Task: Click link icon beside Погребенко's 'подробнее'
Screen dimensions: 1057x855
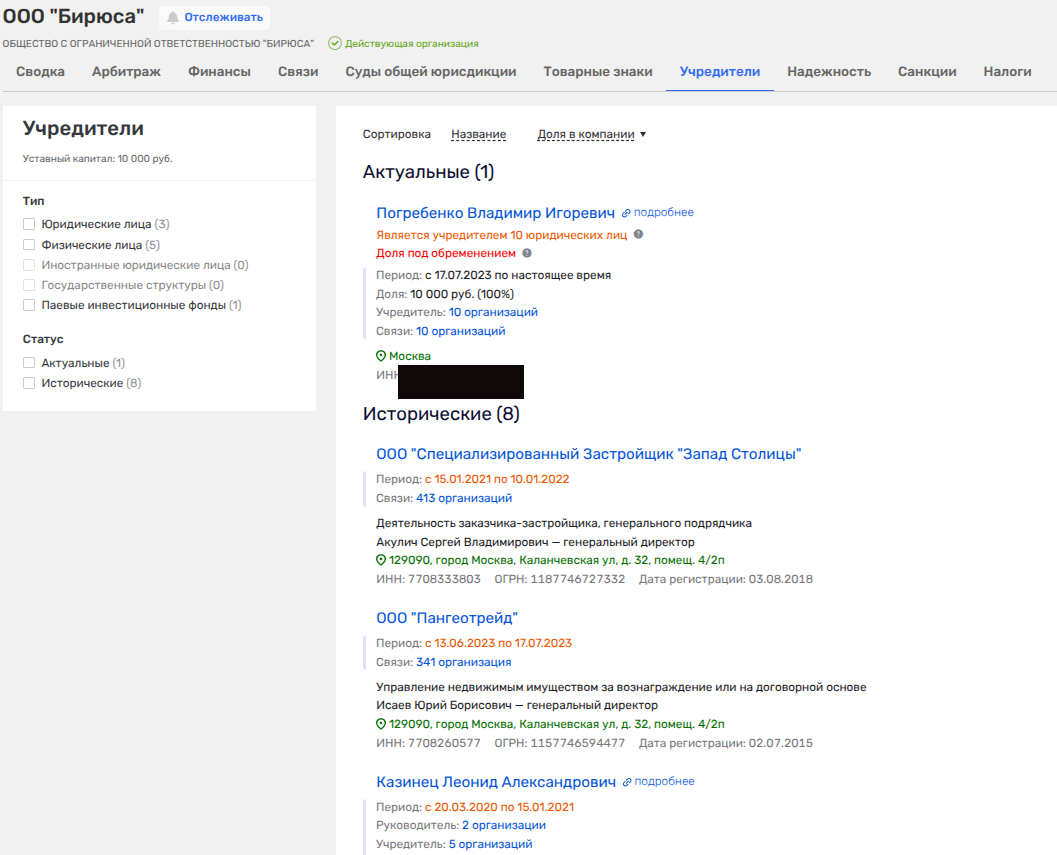Action: (626, 213)
